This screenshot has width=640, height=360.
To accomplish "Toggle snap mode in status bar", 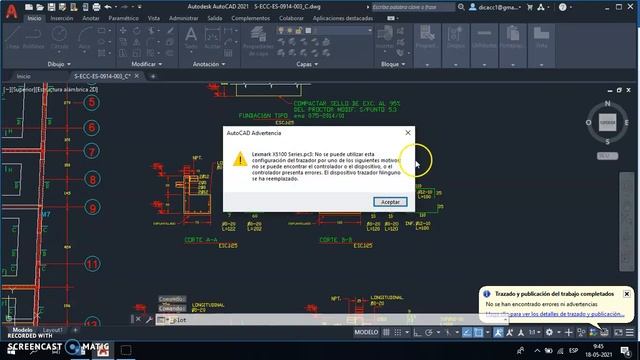I will click(398, 332).
